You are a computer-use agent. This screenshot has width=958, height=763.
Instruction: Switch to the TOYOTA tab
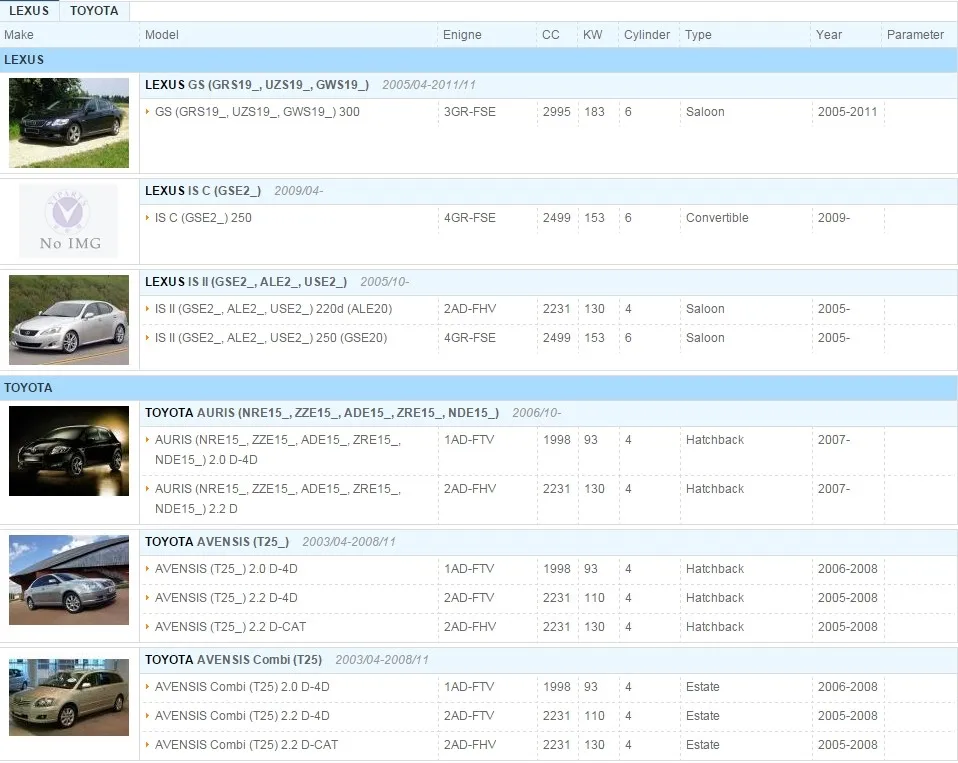pos(94,11)
